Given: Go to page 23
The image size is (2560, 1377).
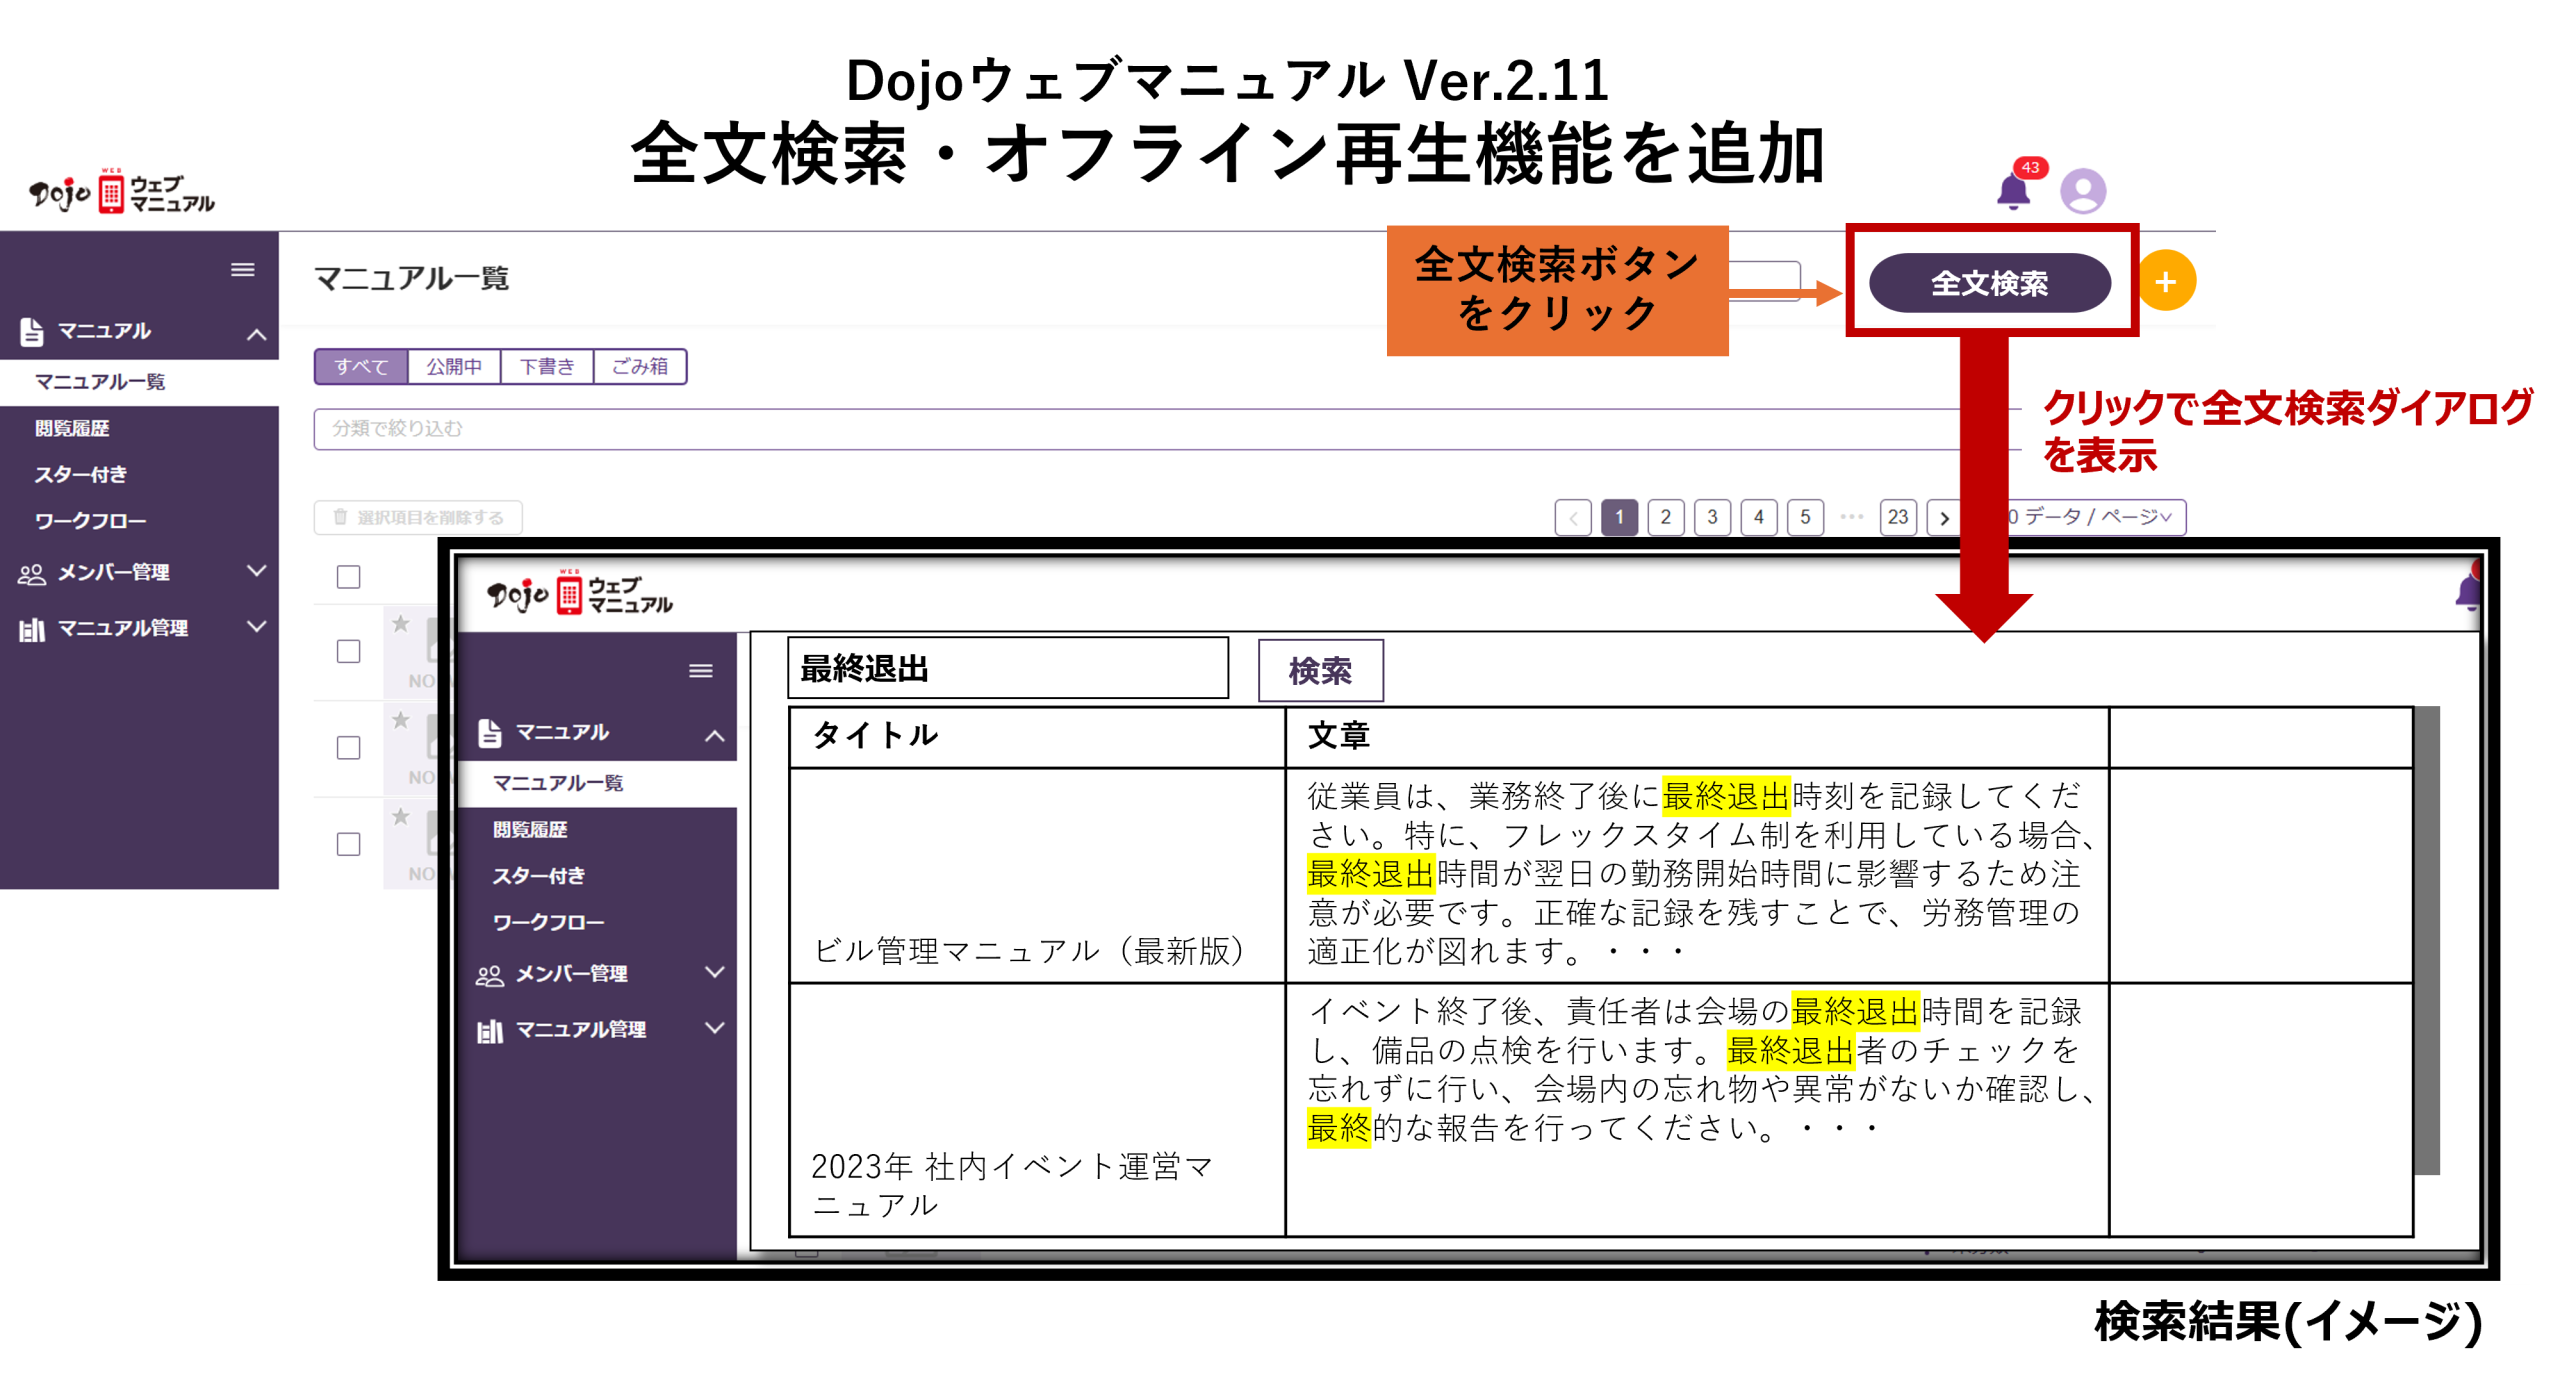Looking at the screenshot, I should [x=1897, y=517].
